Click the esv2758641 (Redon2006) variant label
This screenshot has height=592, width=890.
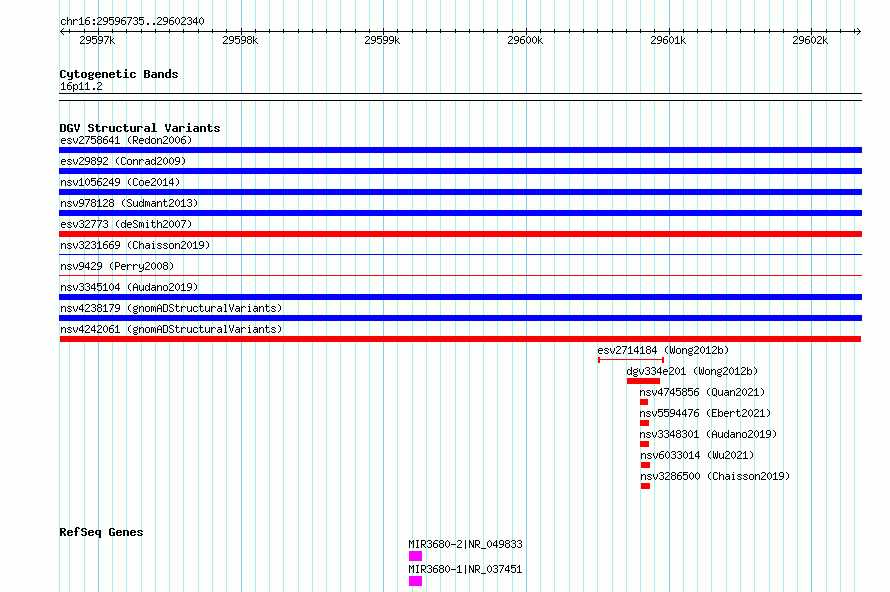coord(126,140)
